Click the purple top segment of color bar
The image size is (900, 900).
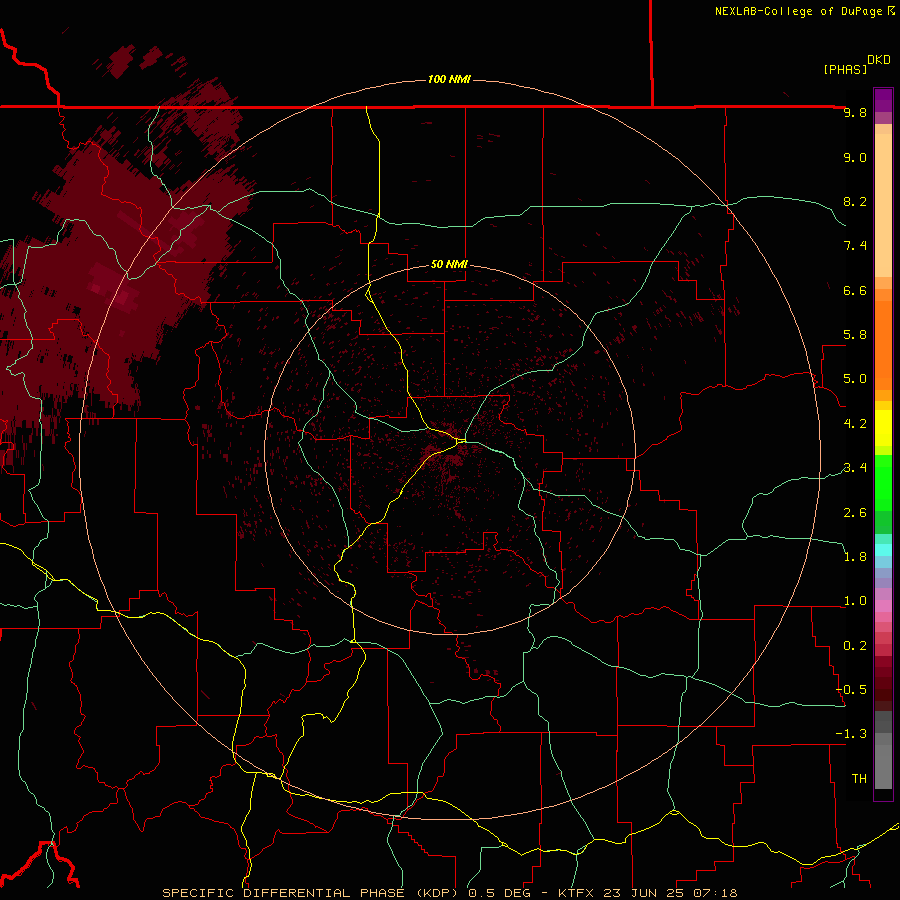click(883, 100)
